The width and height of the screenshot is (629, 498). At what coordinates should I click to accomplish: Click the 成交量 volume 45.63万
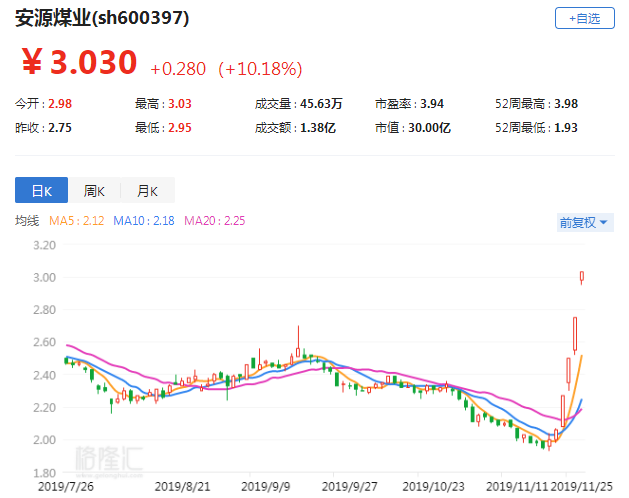click(x=321, y=104)
